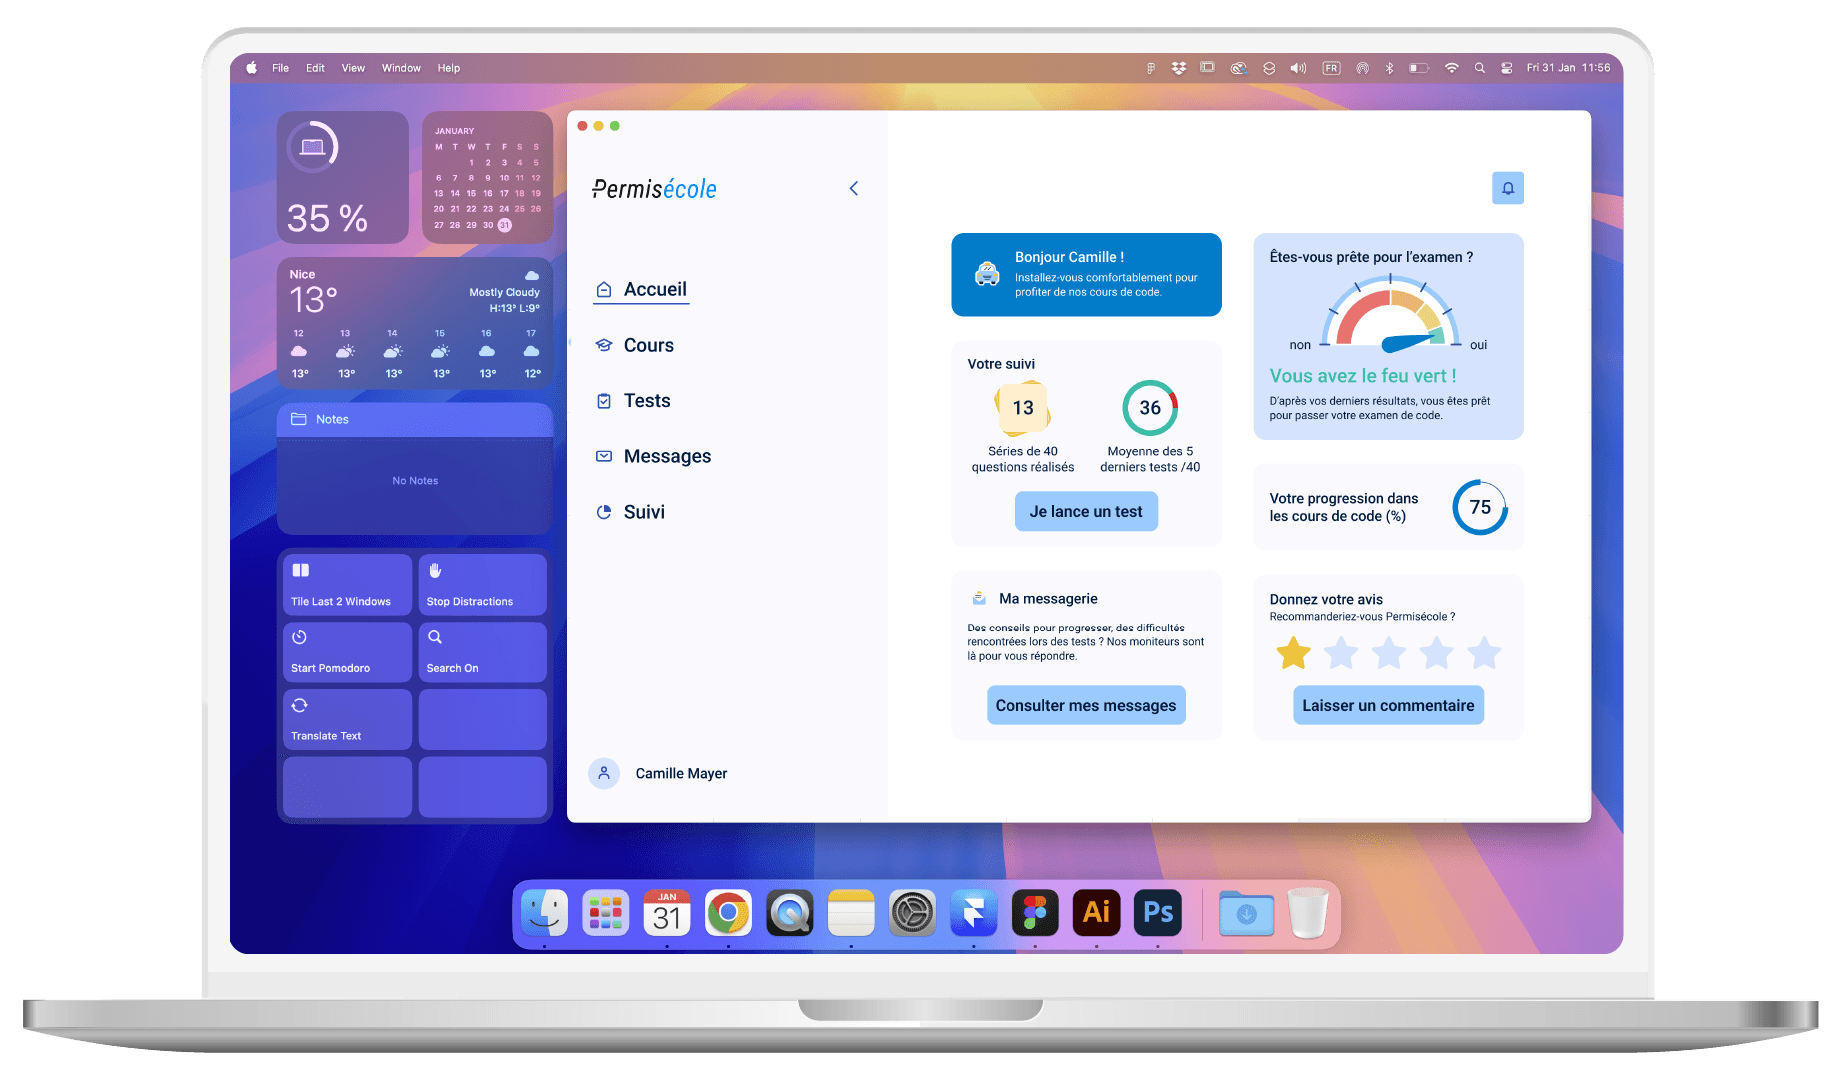This screenshot has width=1841, height=1080.
Task: Rate four stars in Donnez votre avis
Action: 1437,653
